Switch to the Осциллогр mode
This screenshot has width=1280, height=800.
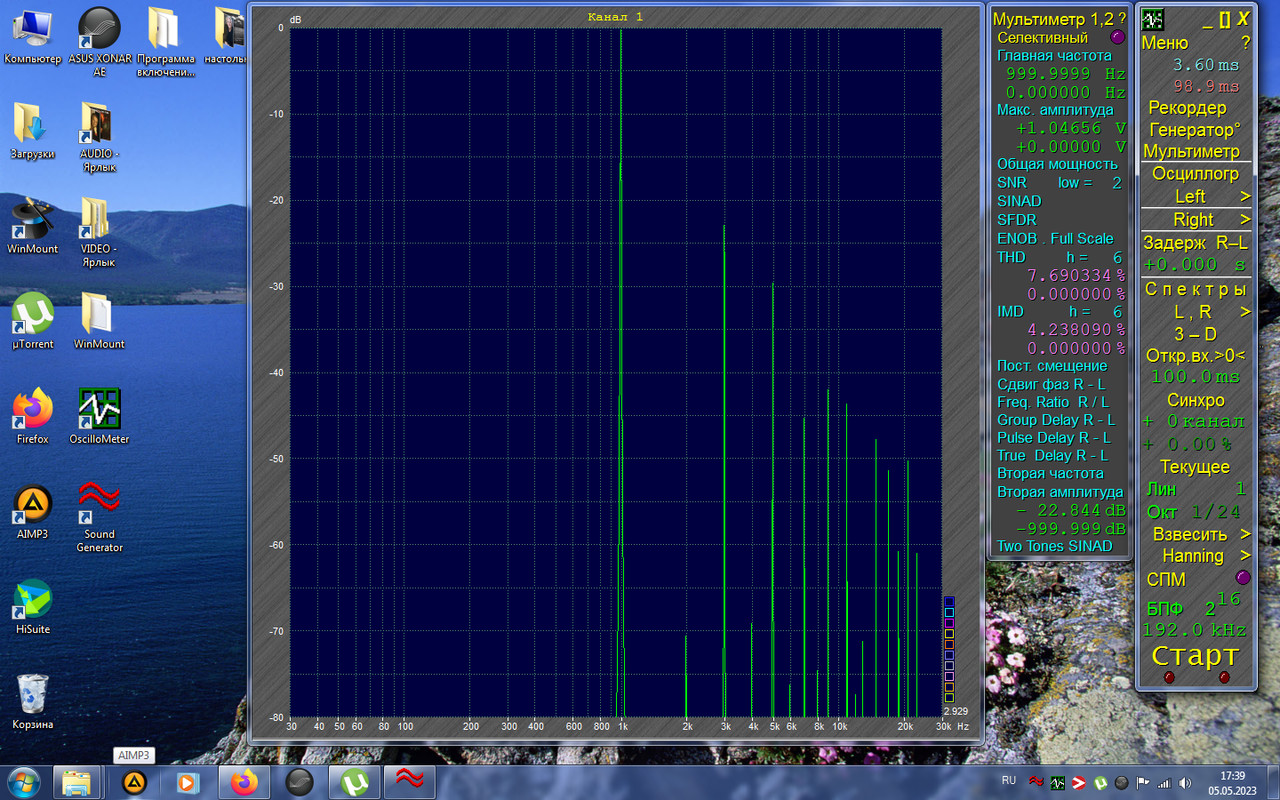coord(1196,173)
